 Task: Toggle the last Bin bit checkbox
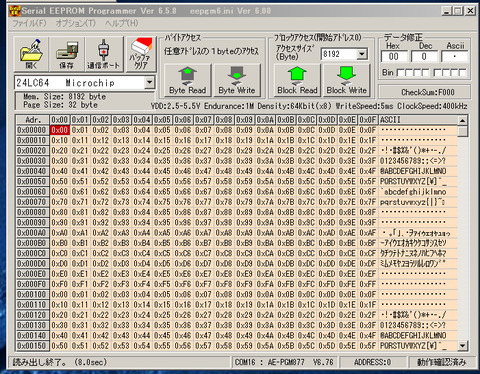[462, 73]
